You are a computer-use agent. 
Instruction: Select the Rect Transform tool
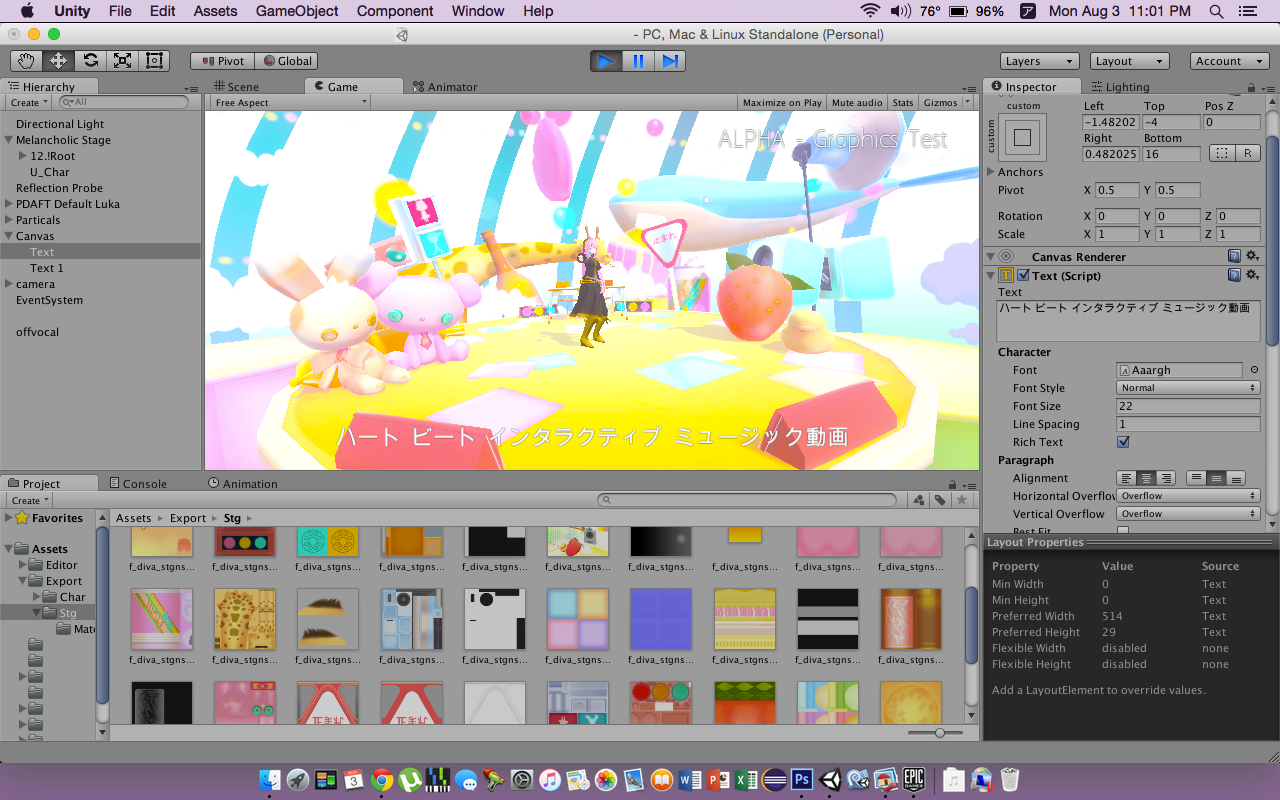coord(154,61)
